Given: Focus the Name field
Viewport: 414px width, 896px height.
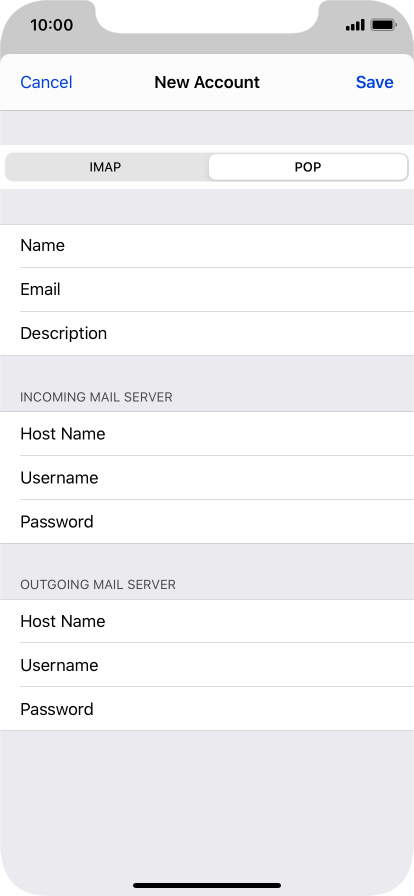Looking at the screenshot, I should pos(207,246).
